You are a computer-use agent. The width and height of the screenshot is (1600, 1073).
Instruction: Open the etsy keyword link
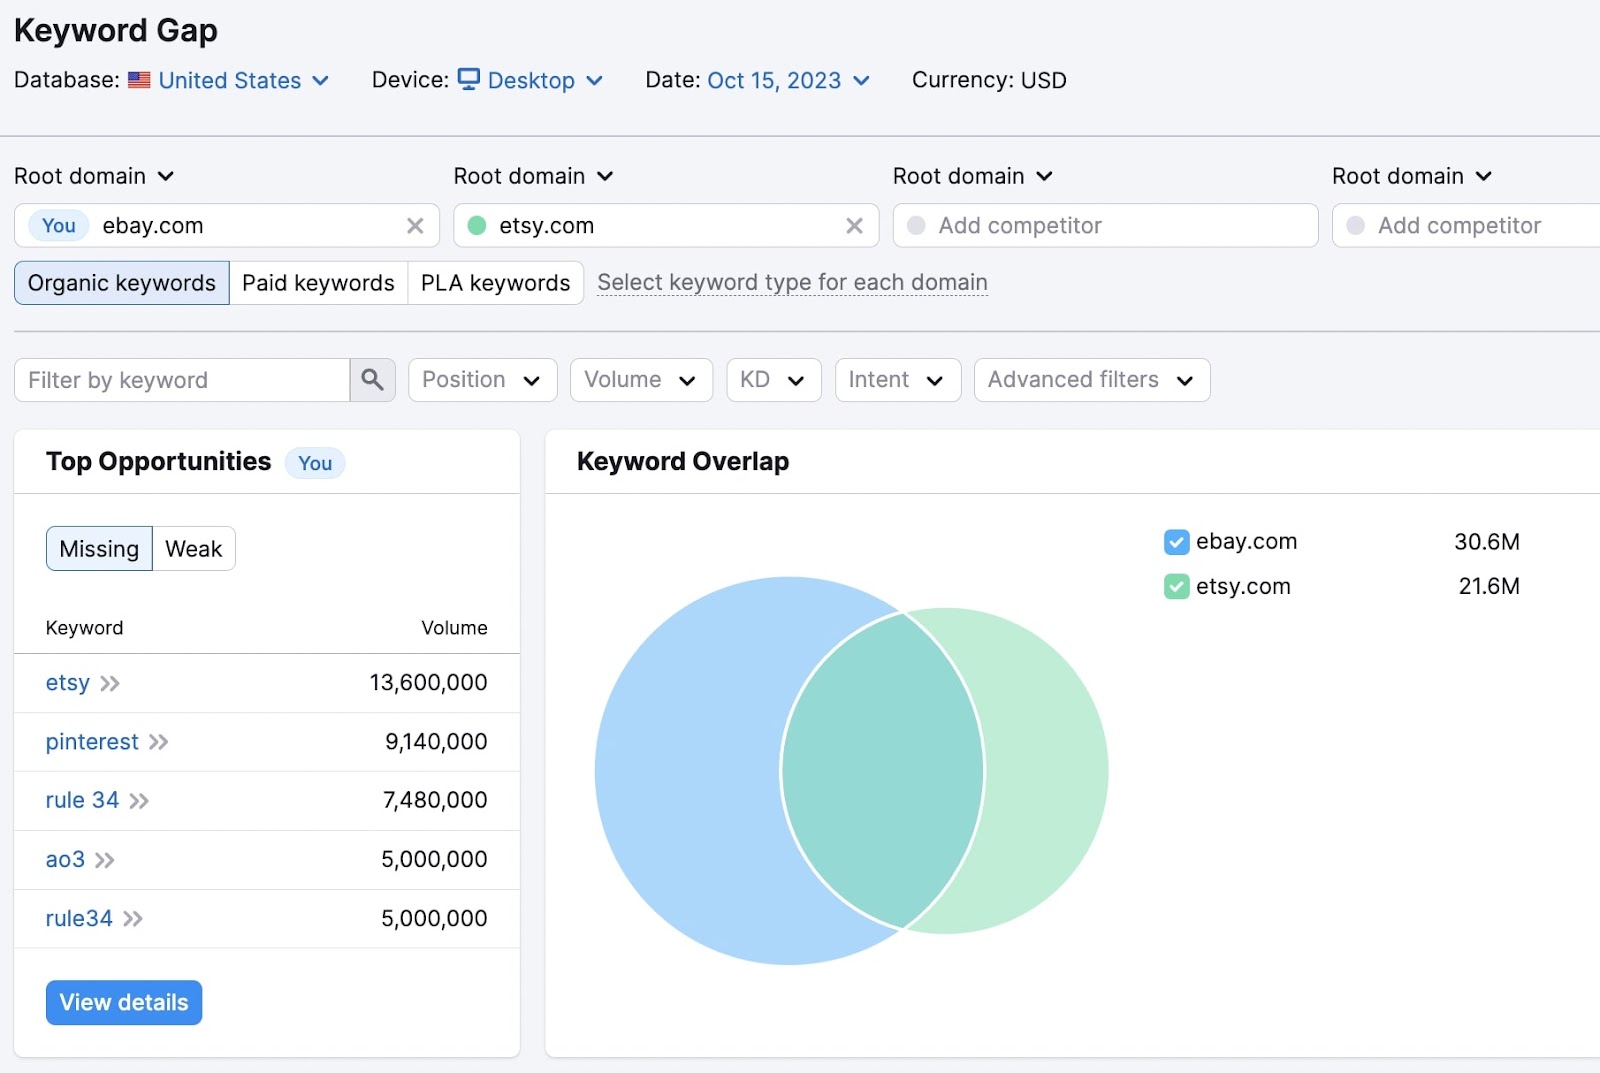point(68,683)
